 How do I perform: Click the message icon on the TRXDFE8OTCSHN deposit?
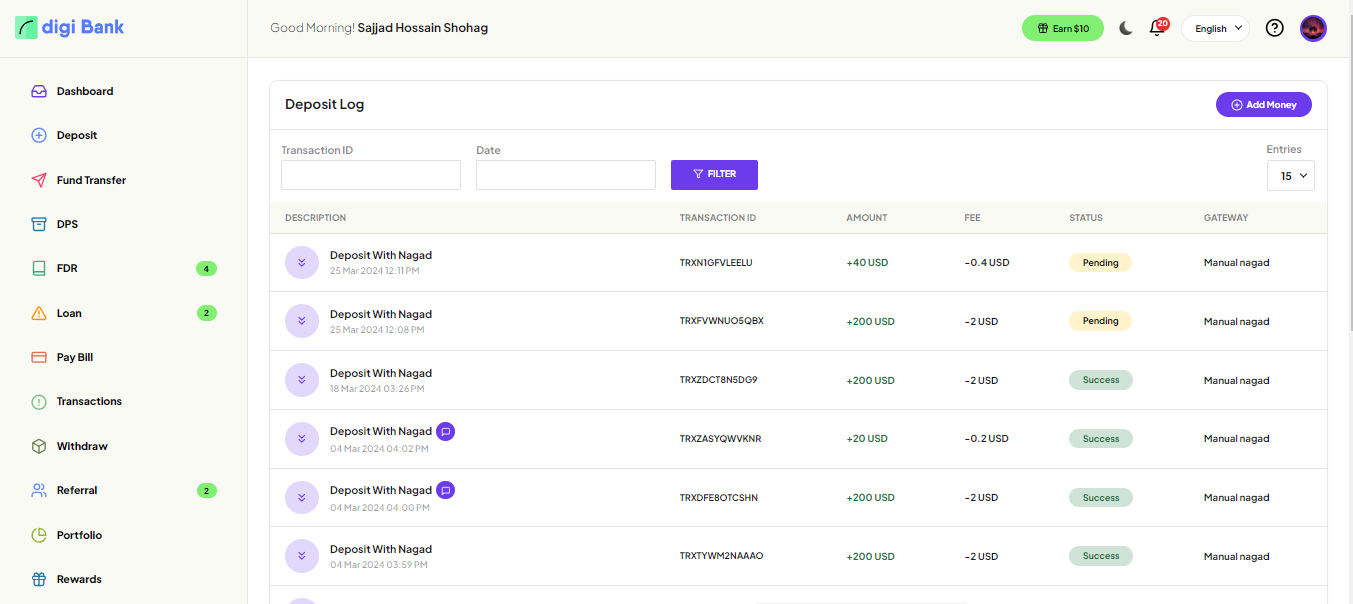point(446,490)
